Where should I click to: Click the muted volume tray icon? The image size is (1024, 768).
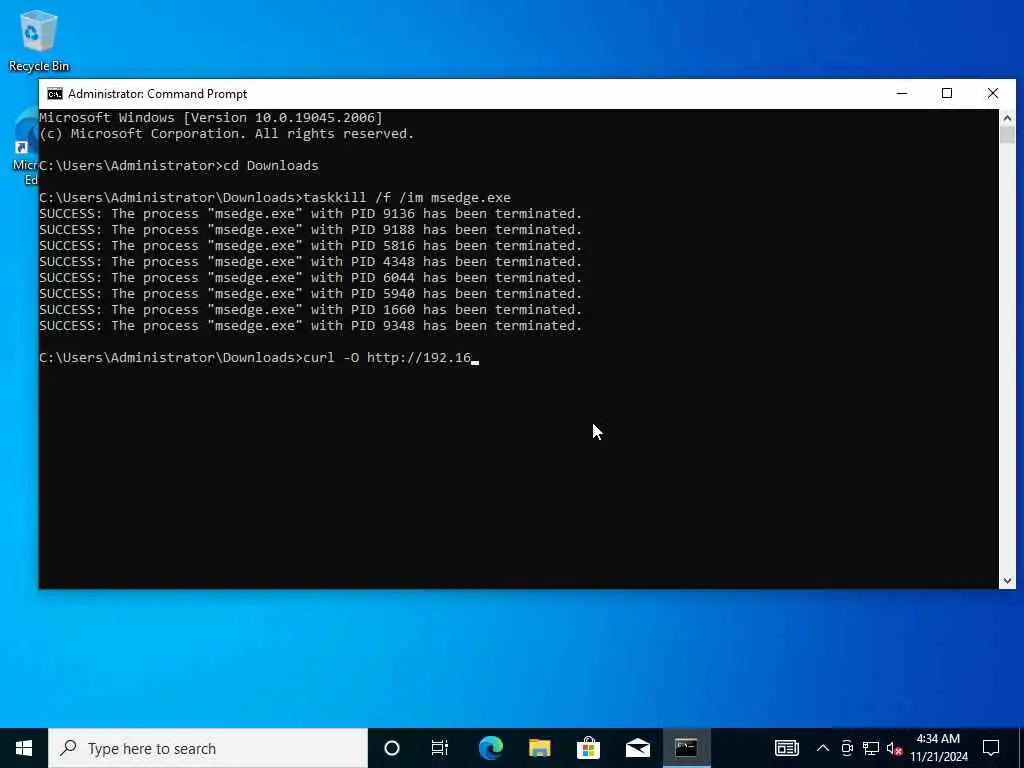pos(894,748)
